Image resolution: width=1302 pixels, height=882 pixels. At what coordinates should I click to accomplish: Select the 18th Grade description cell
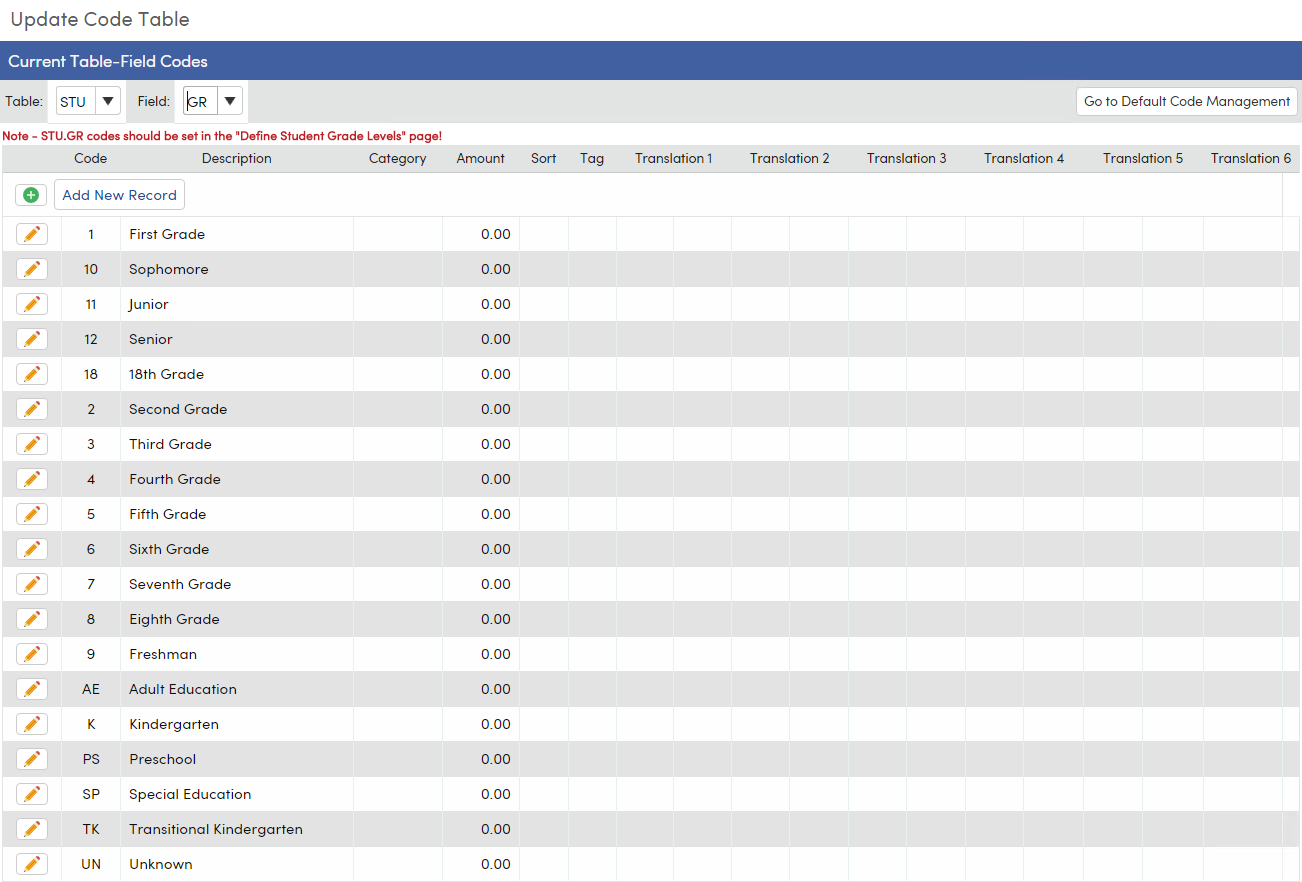point(237,374)
